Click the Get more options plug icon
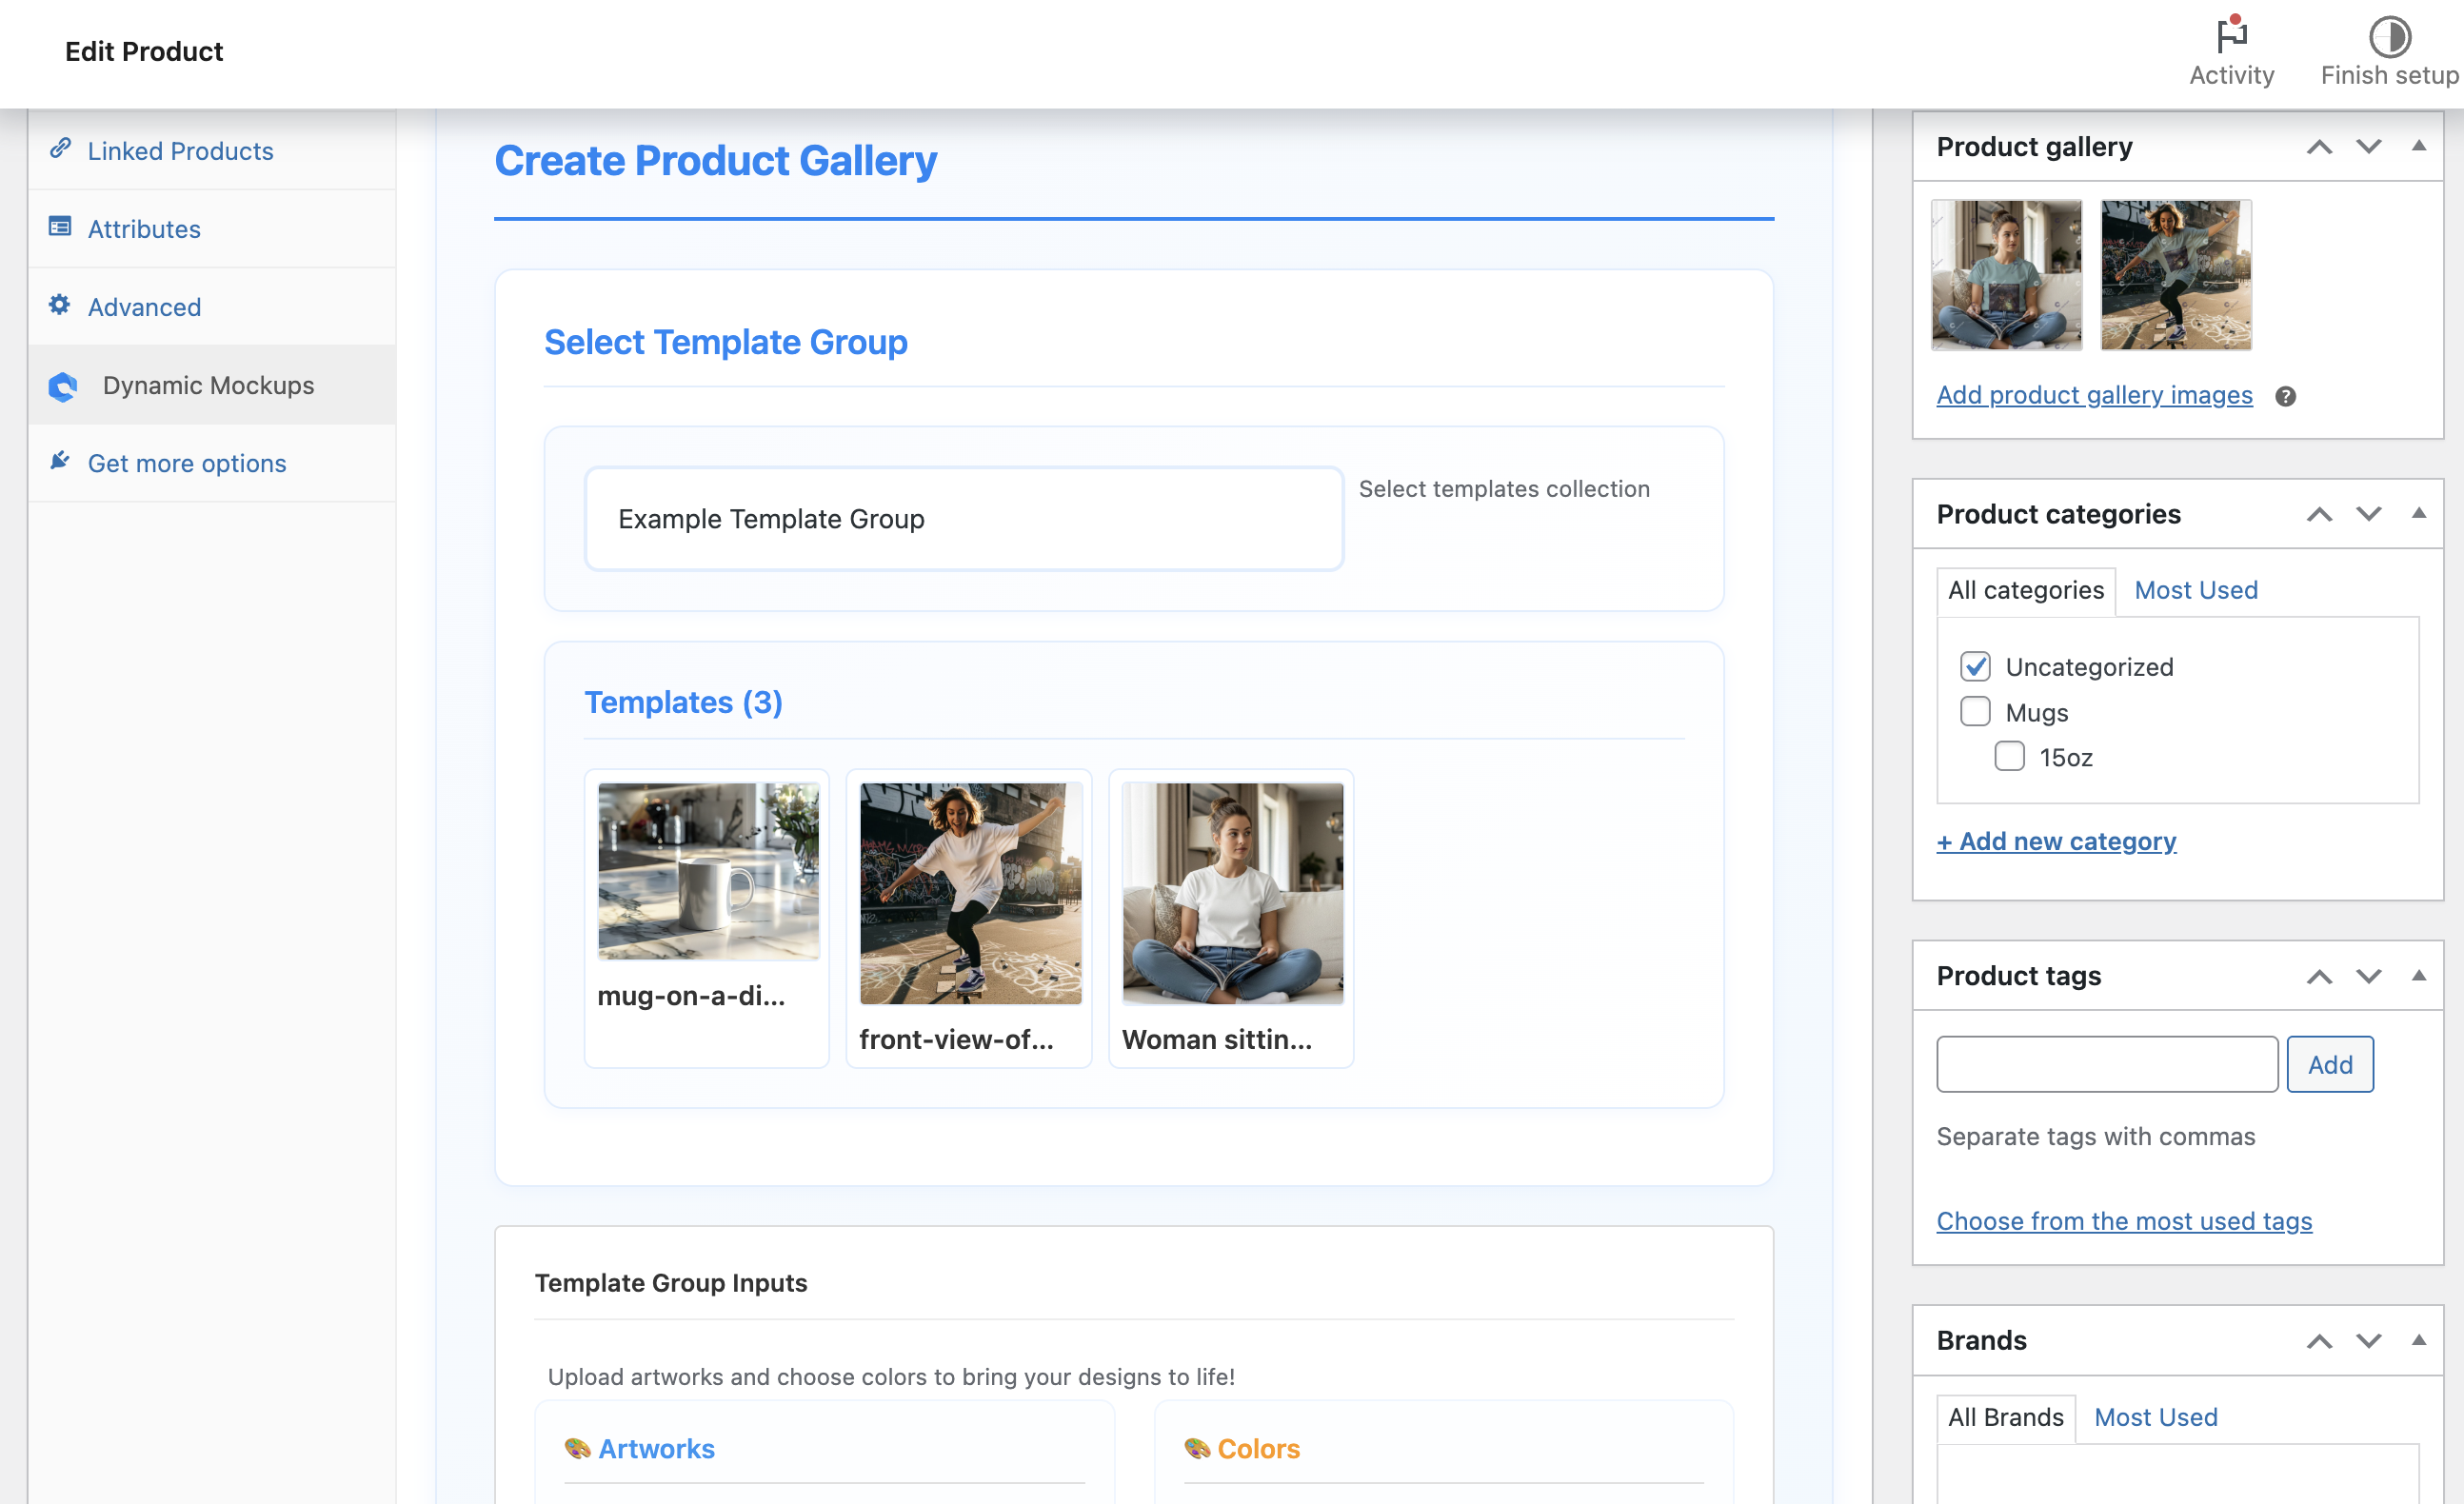The image size is (2464, 1504). point(60,461)
